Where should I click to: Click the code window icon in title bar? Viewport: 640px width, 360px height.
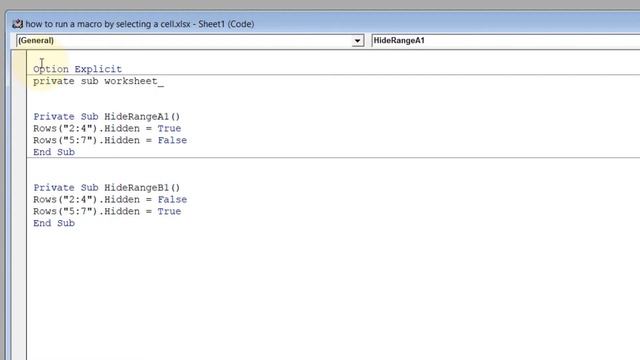coord(17,24)
